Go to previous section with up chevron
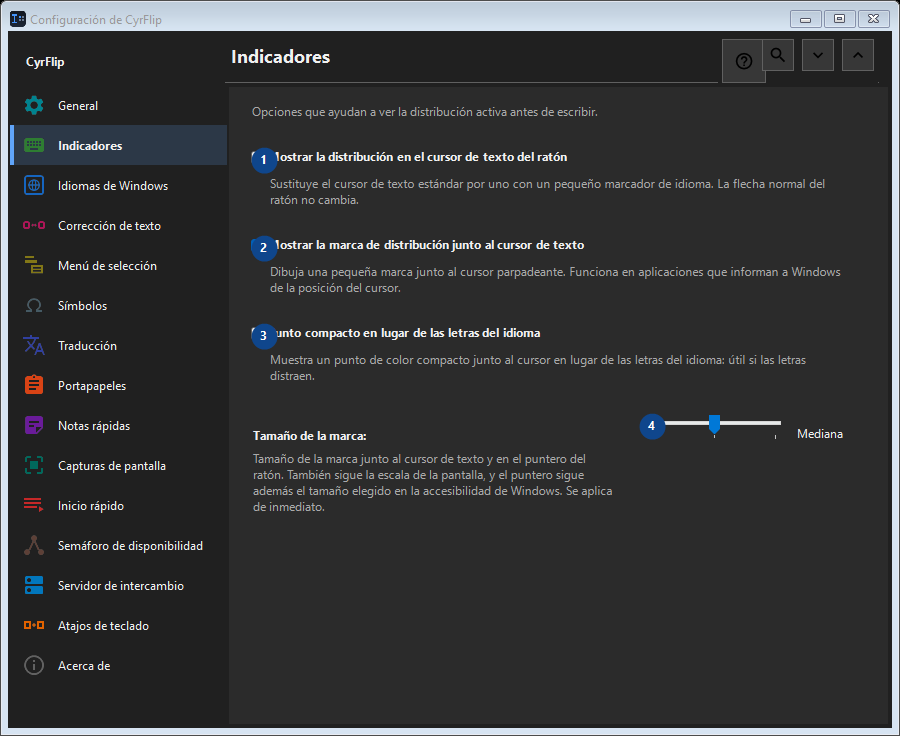900x736 pixels. point(858,55)
